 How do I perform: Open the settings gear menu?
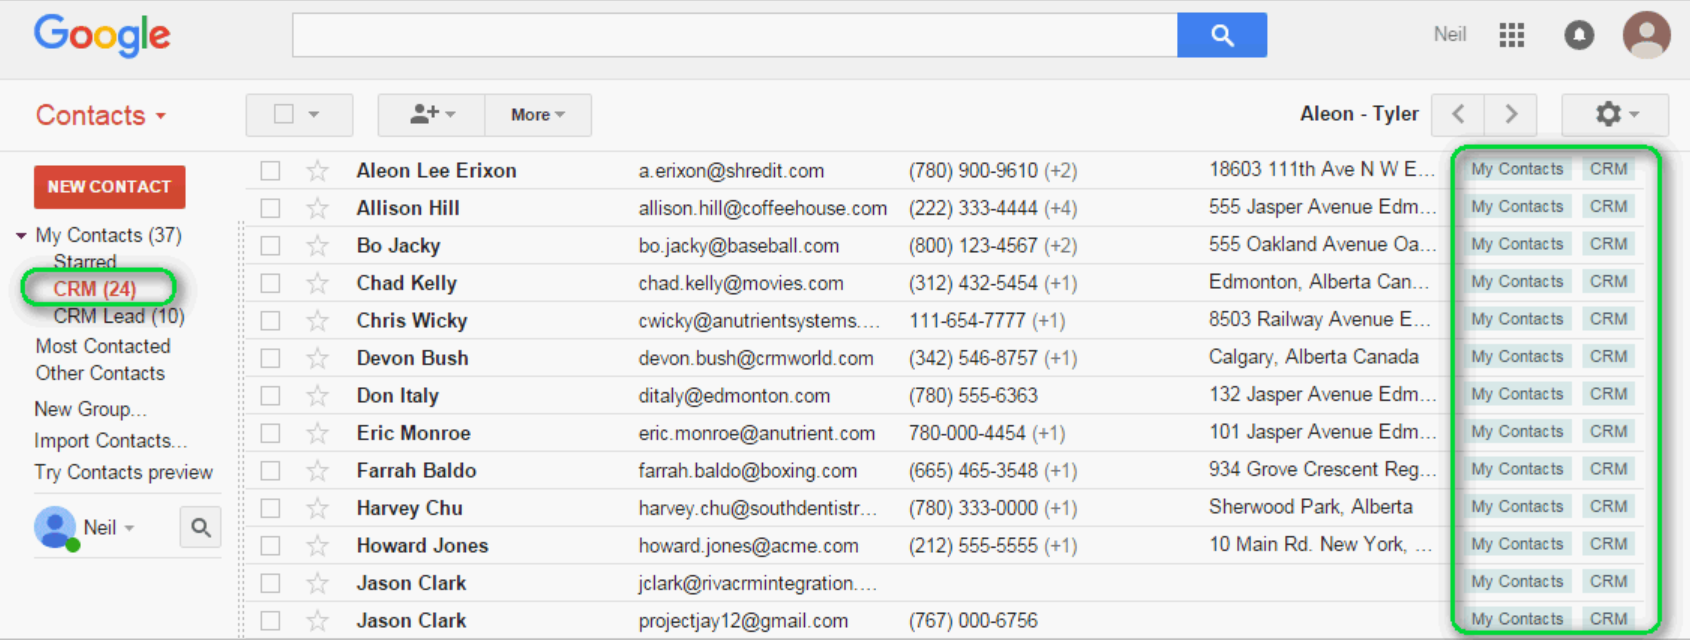(1615, 114)
